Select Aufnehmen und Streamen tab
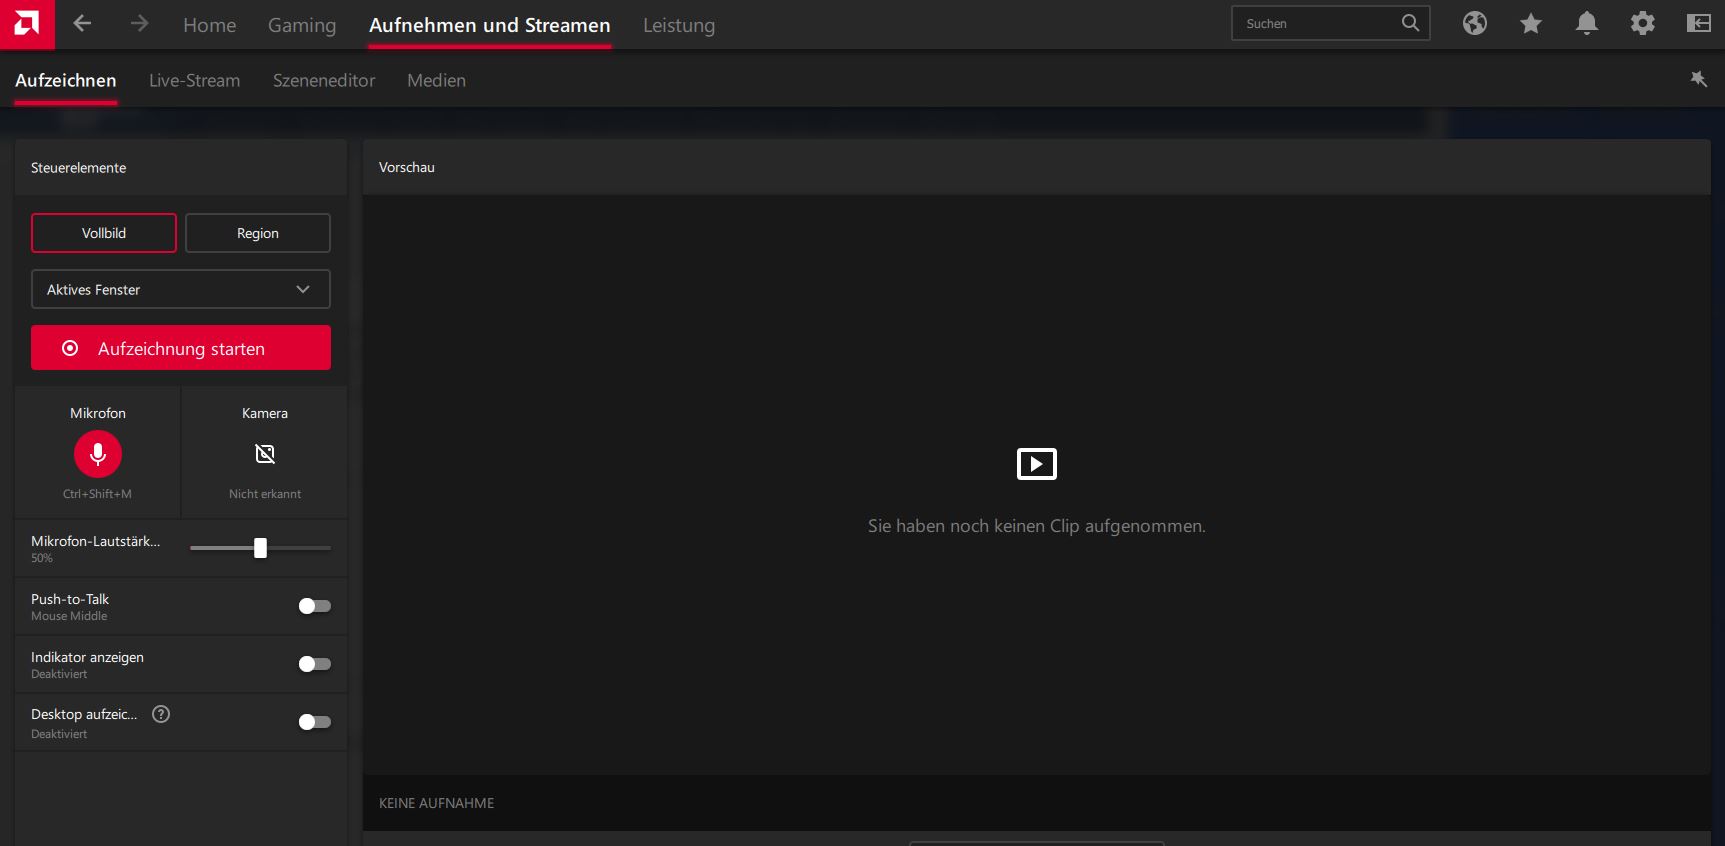1725x846 pixels. [490, 25]
